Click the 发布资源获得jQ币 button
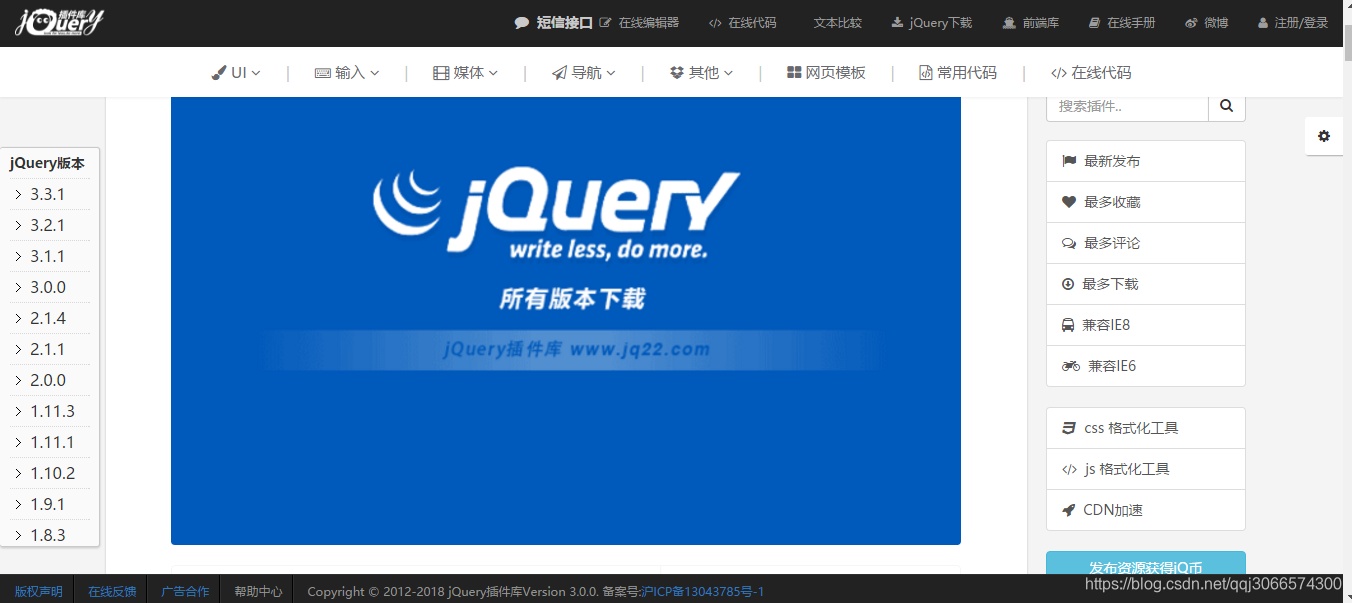The height and width of the screenshot is (603, 1352). coord(1146,564)
